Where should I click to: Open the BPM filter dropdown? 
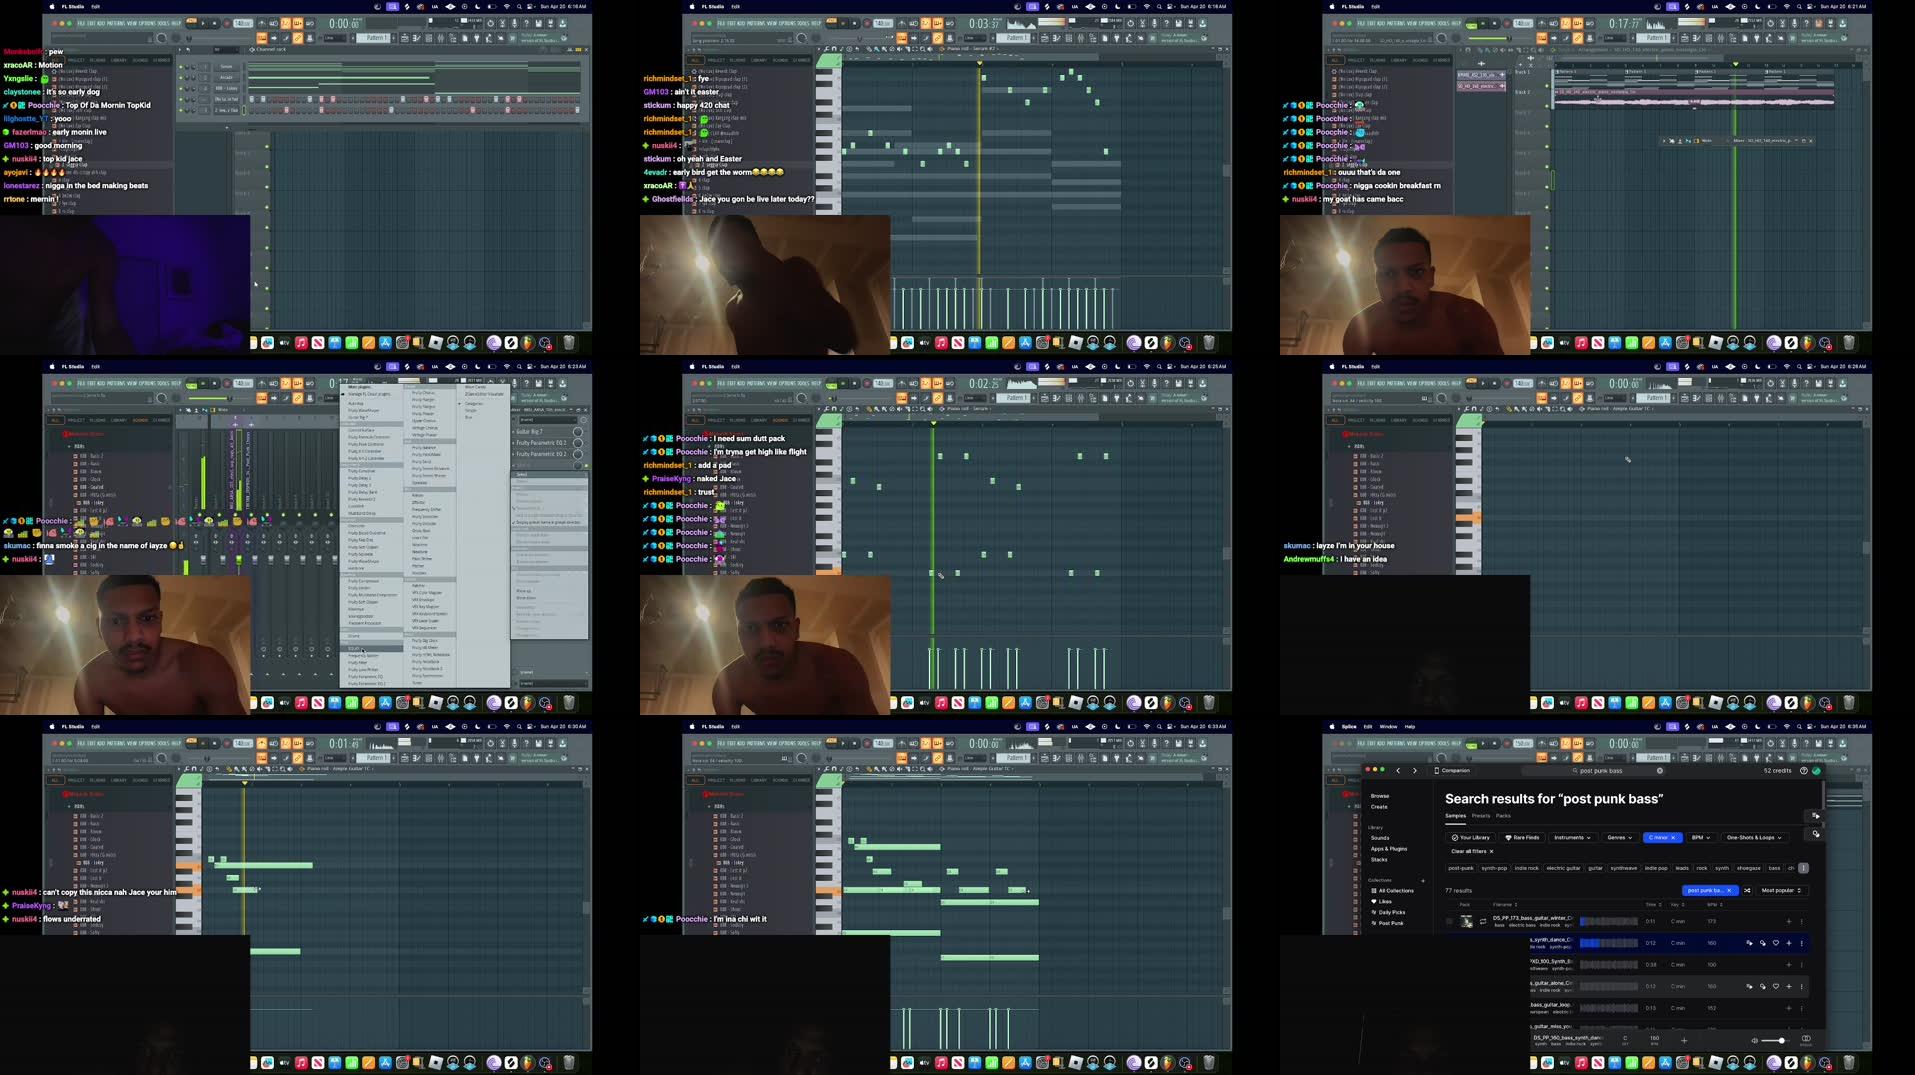point(1701,838)
